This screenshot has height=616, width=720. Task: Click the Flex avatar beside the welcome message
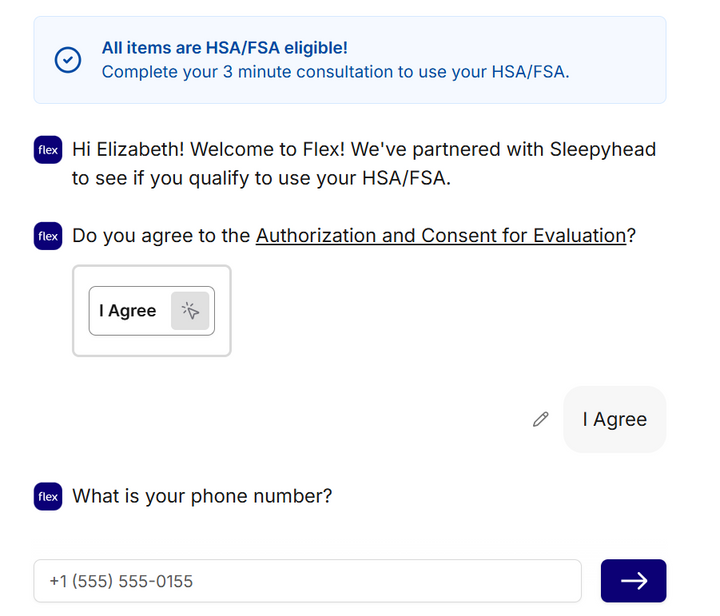point(48,150)
